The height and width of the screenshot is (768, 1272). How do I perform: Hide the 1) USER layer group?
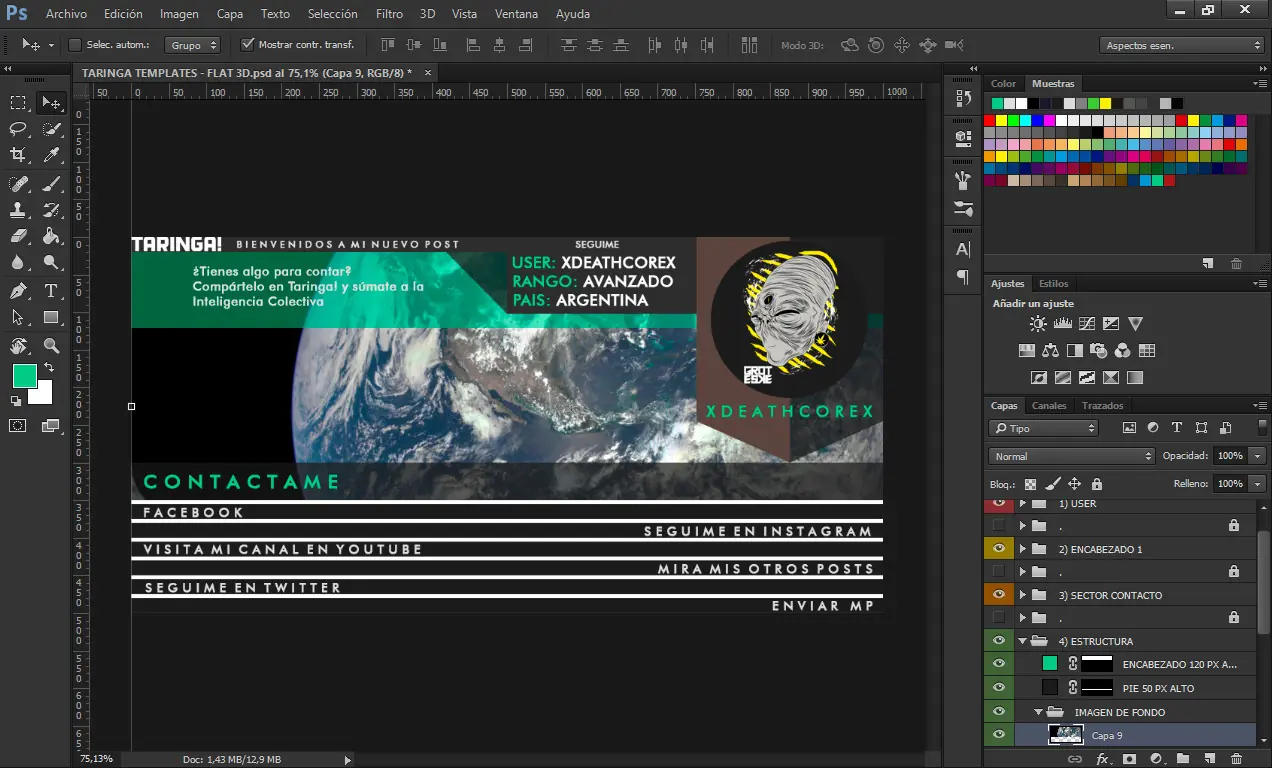tap(998, 503)
